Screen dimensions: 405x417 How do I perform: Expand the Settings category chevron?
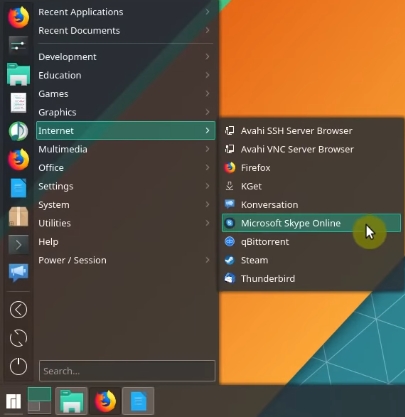pyautogui.click(x=207, y=186)
